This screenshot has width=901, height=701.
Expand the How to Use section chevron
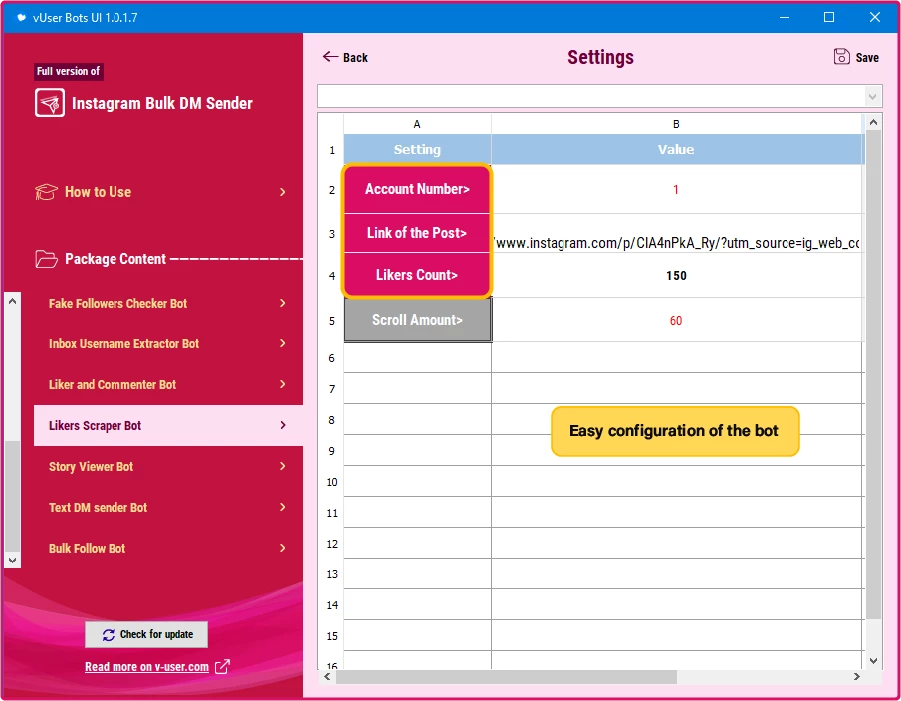pyautogui.click(x=282, y=192)
